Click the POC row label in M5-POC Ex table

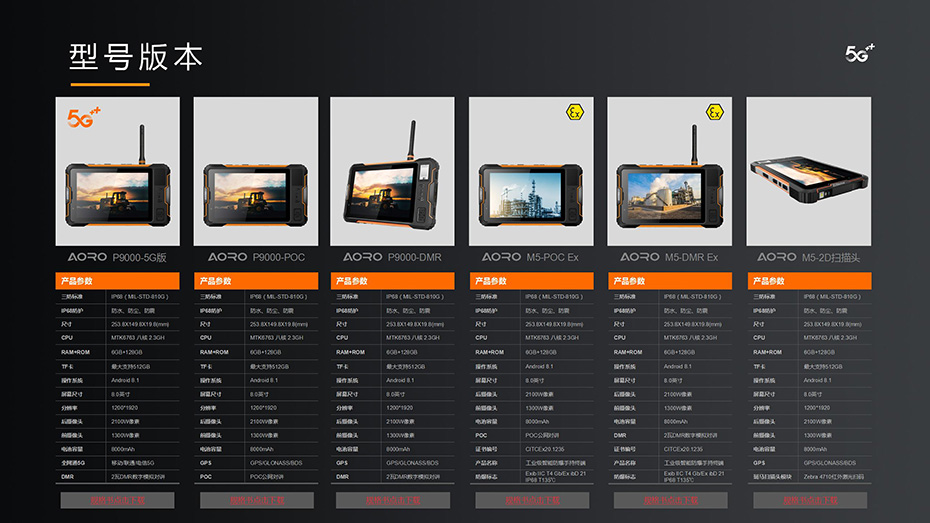pos(481,435)
